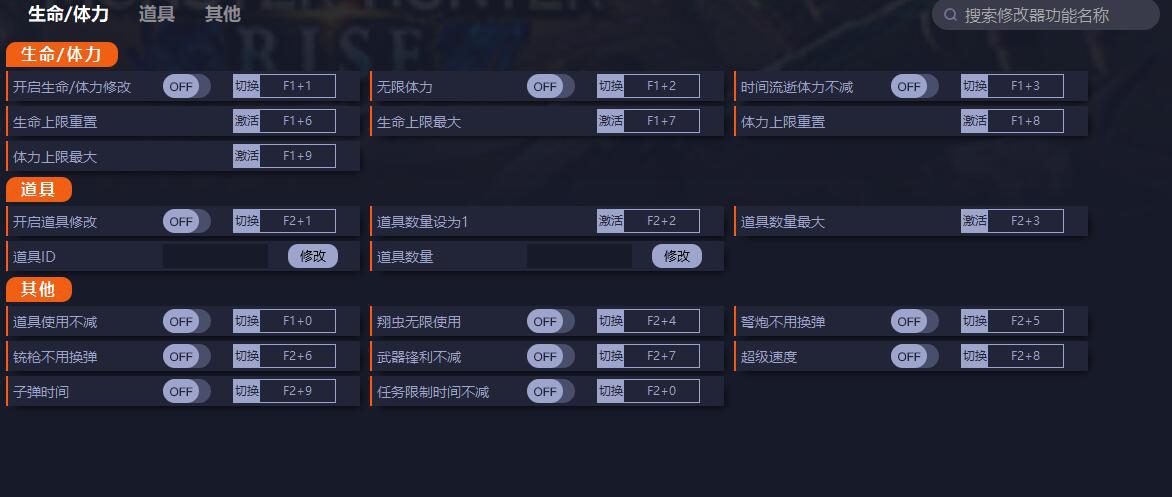Turn on 时间流逝体力不减 switch
The image size is (1172, 497).
pos(914,87)
